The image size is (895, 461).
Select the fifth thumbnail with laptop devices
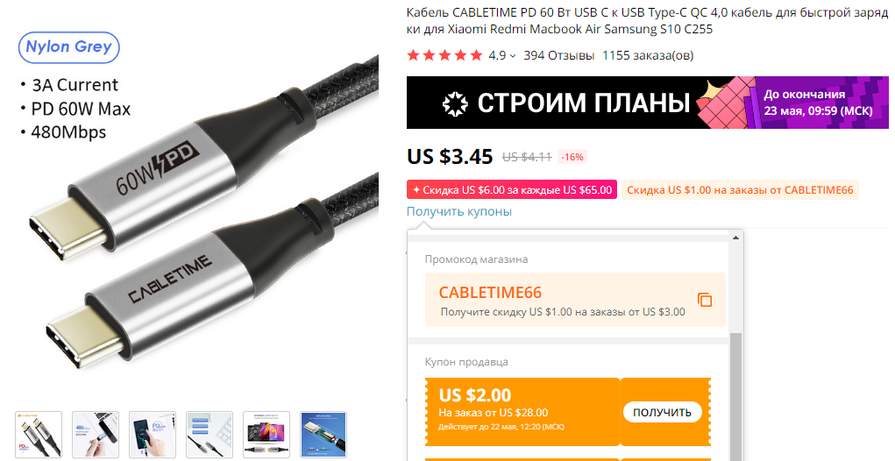(x=267, y=434)
